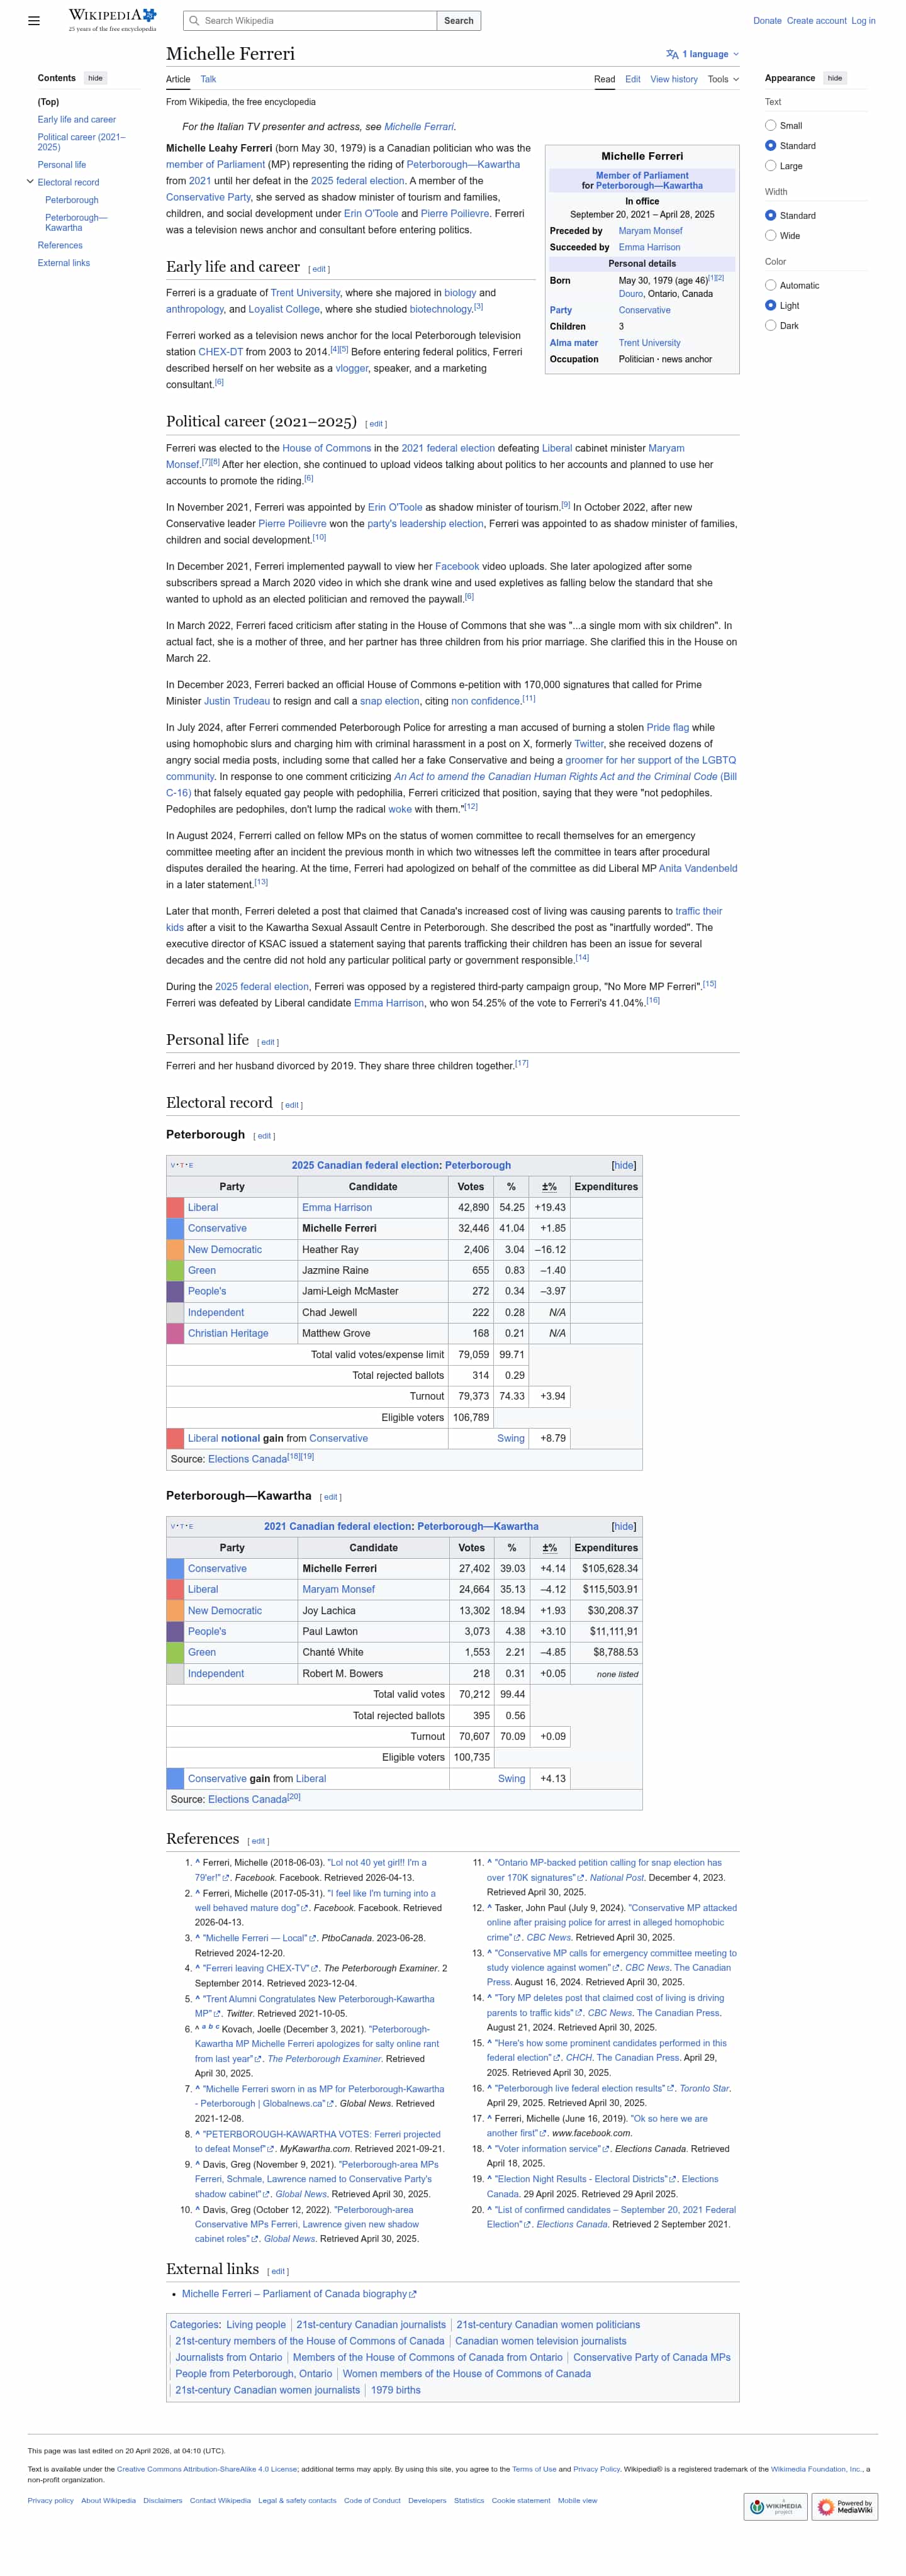Click the ±% header in the 2025 table

549,1187
